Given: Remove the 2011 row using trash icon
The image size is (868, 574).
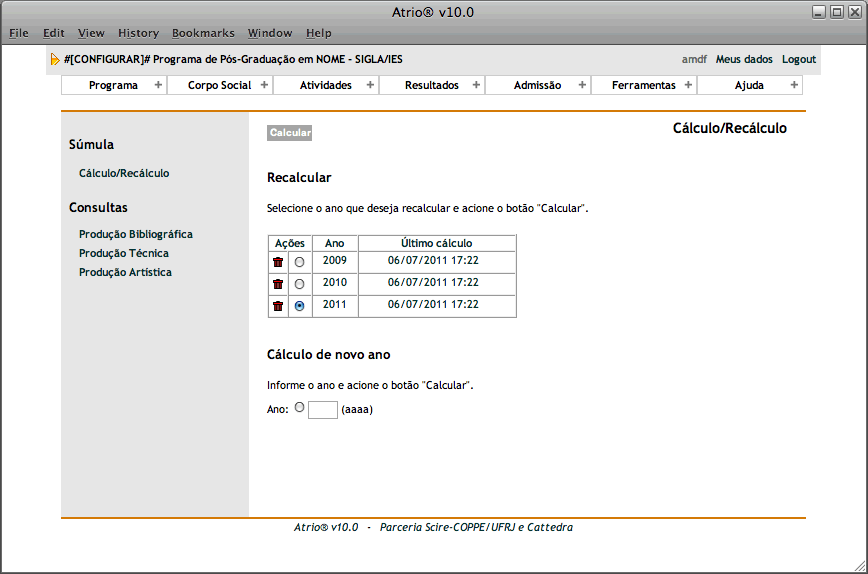Looking at the screenshot, I should (278, 306).
